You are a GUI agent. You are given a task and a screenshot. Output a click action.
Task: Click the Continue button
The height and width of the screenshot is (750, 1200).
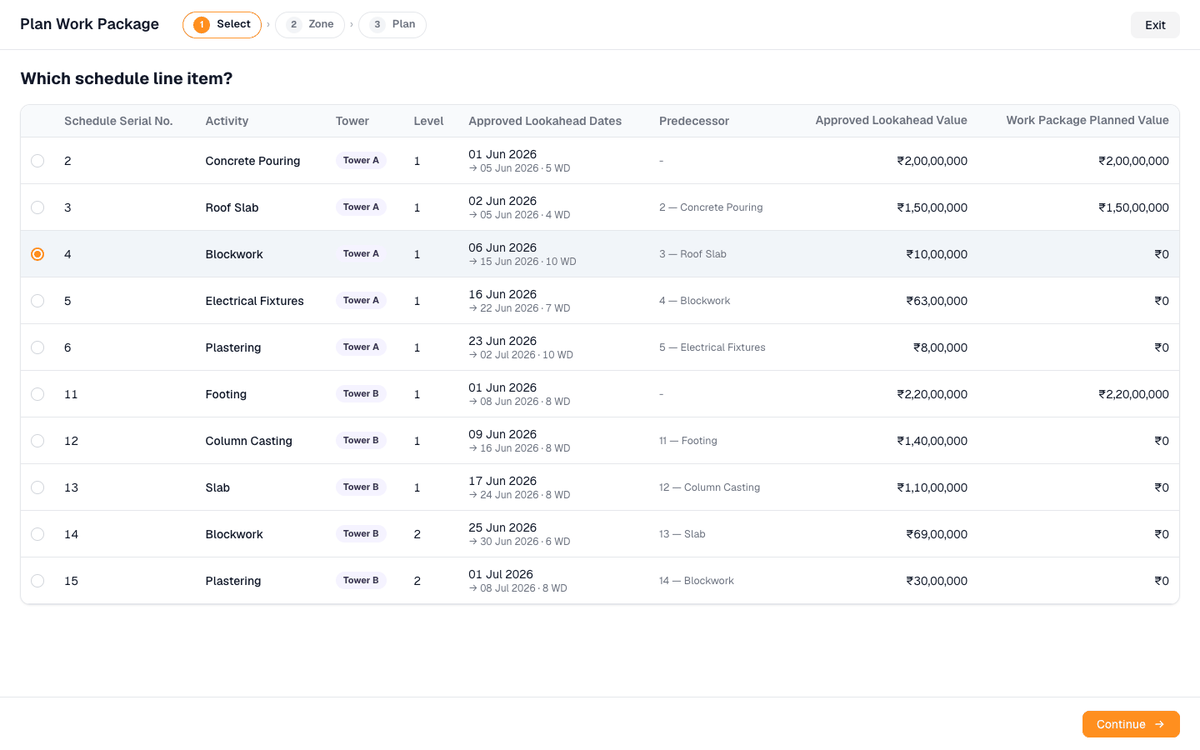1131,724
